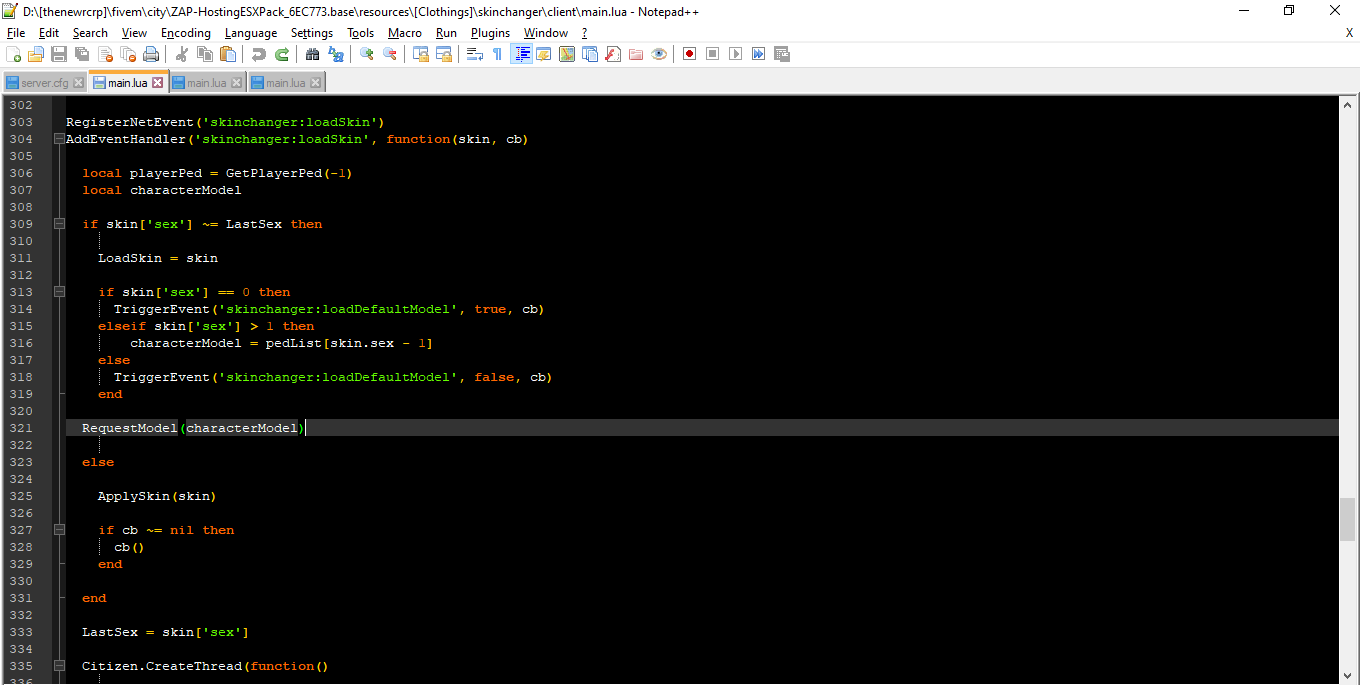1360x685 pixels.
Task: Close document using menu bar X
Action: (x=1349, y=33)
